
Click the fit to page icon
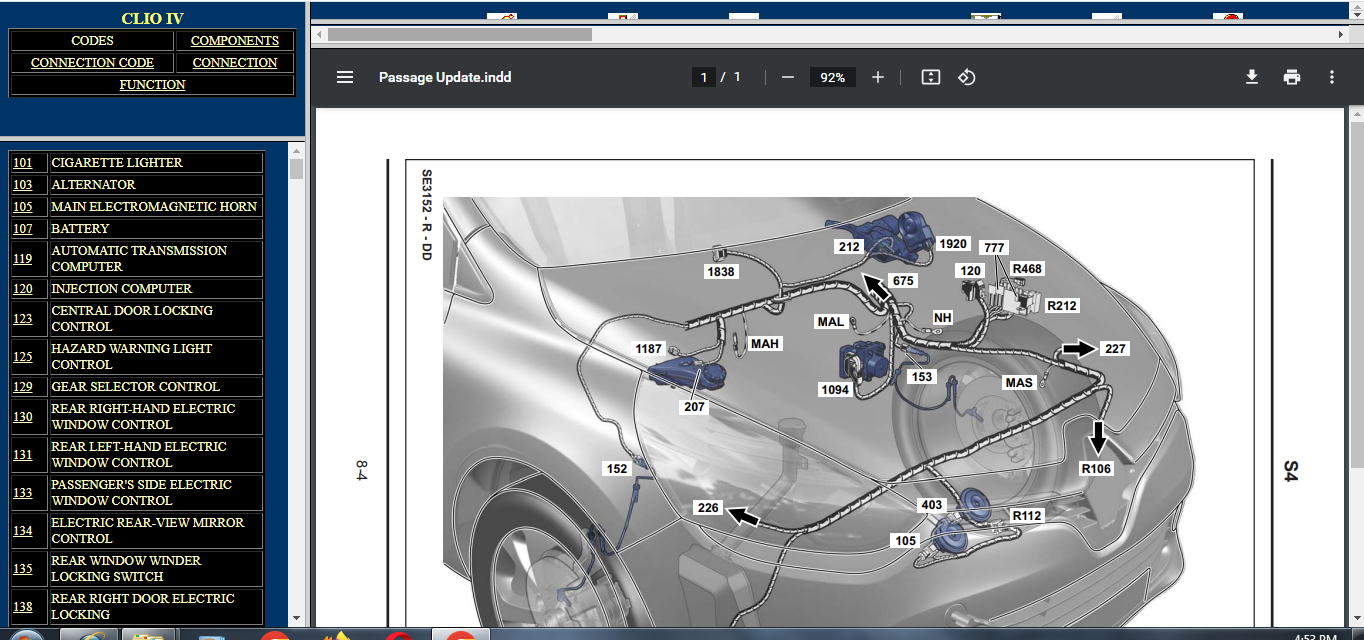coord(931,77)
